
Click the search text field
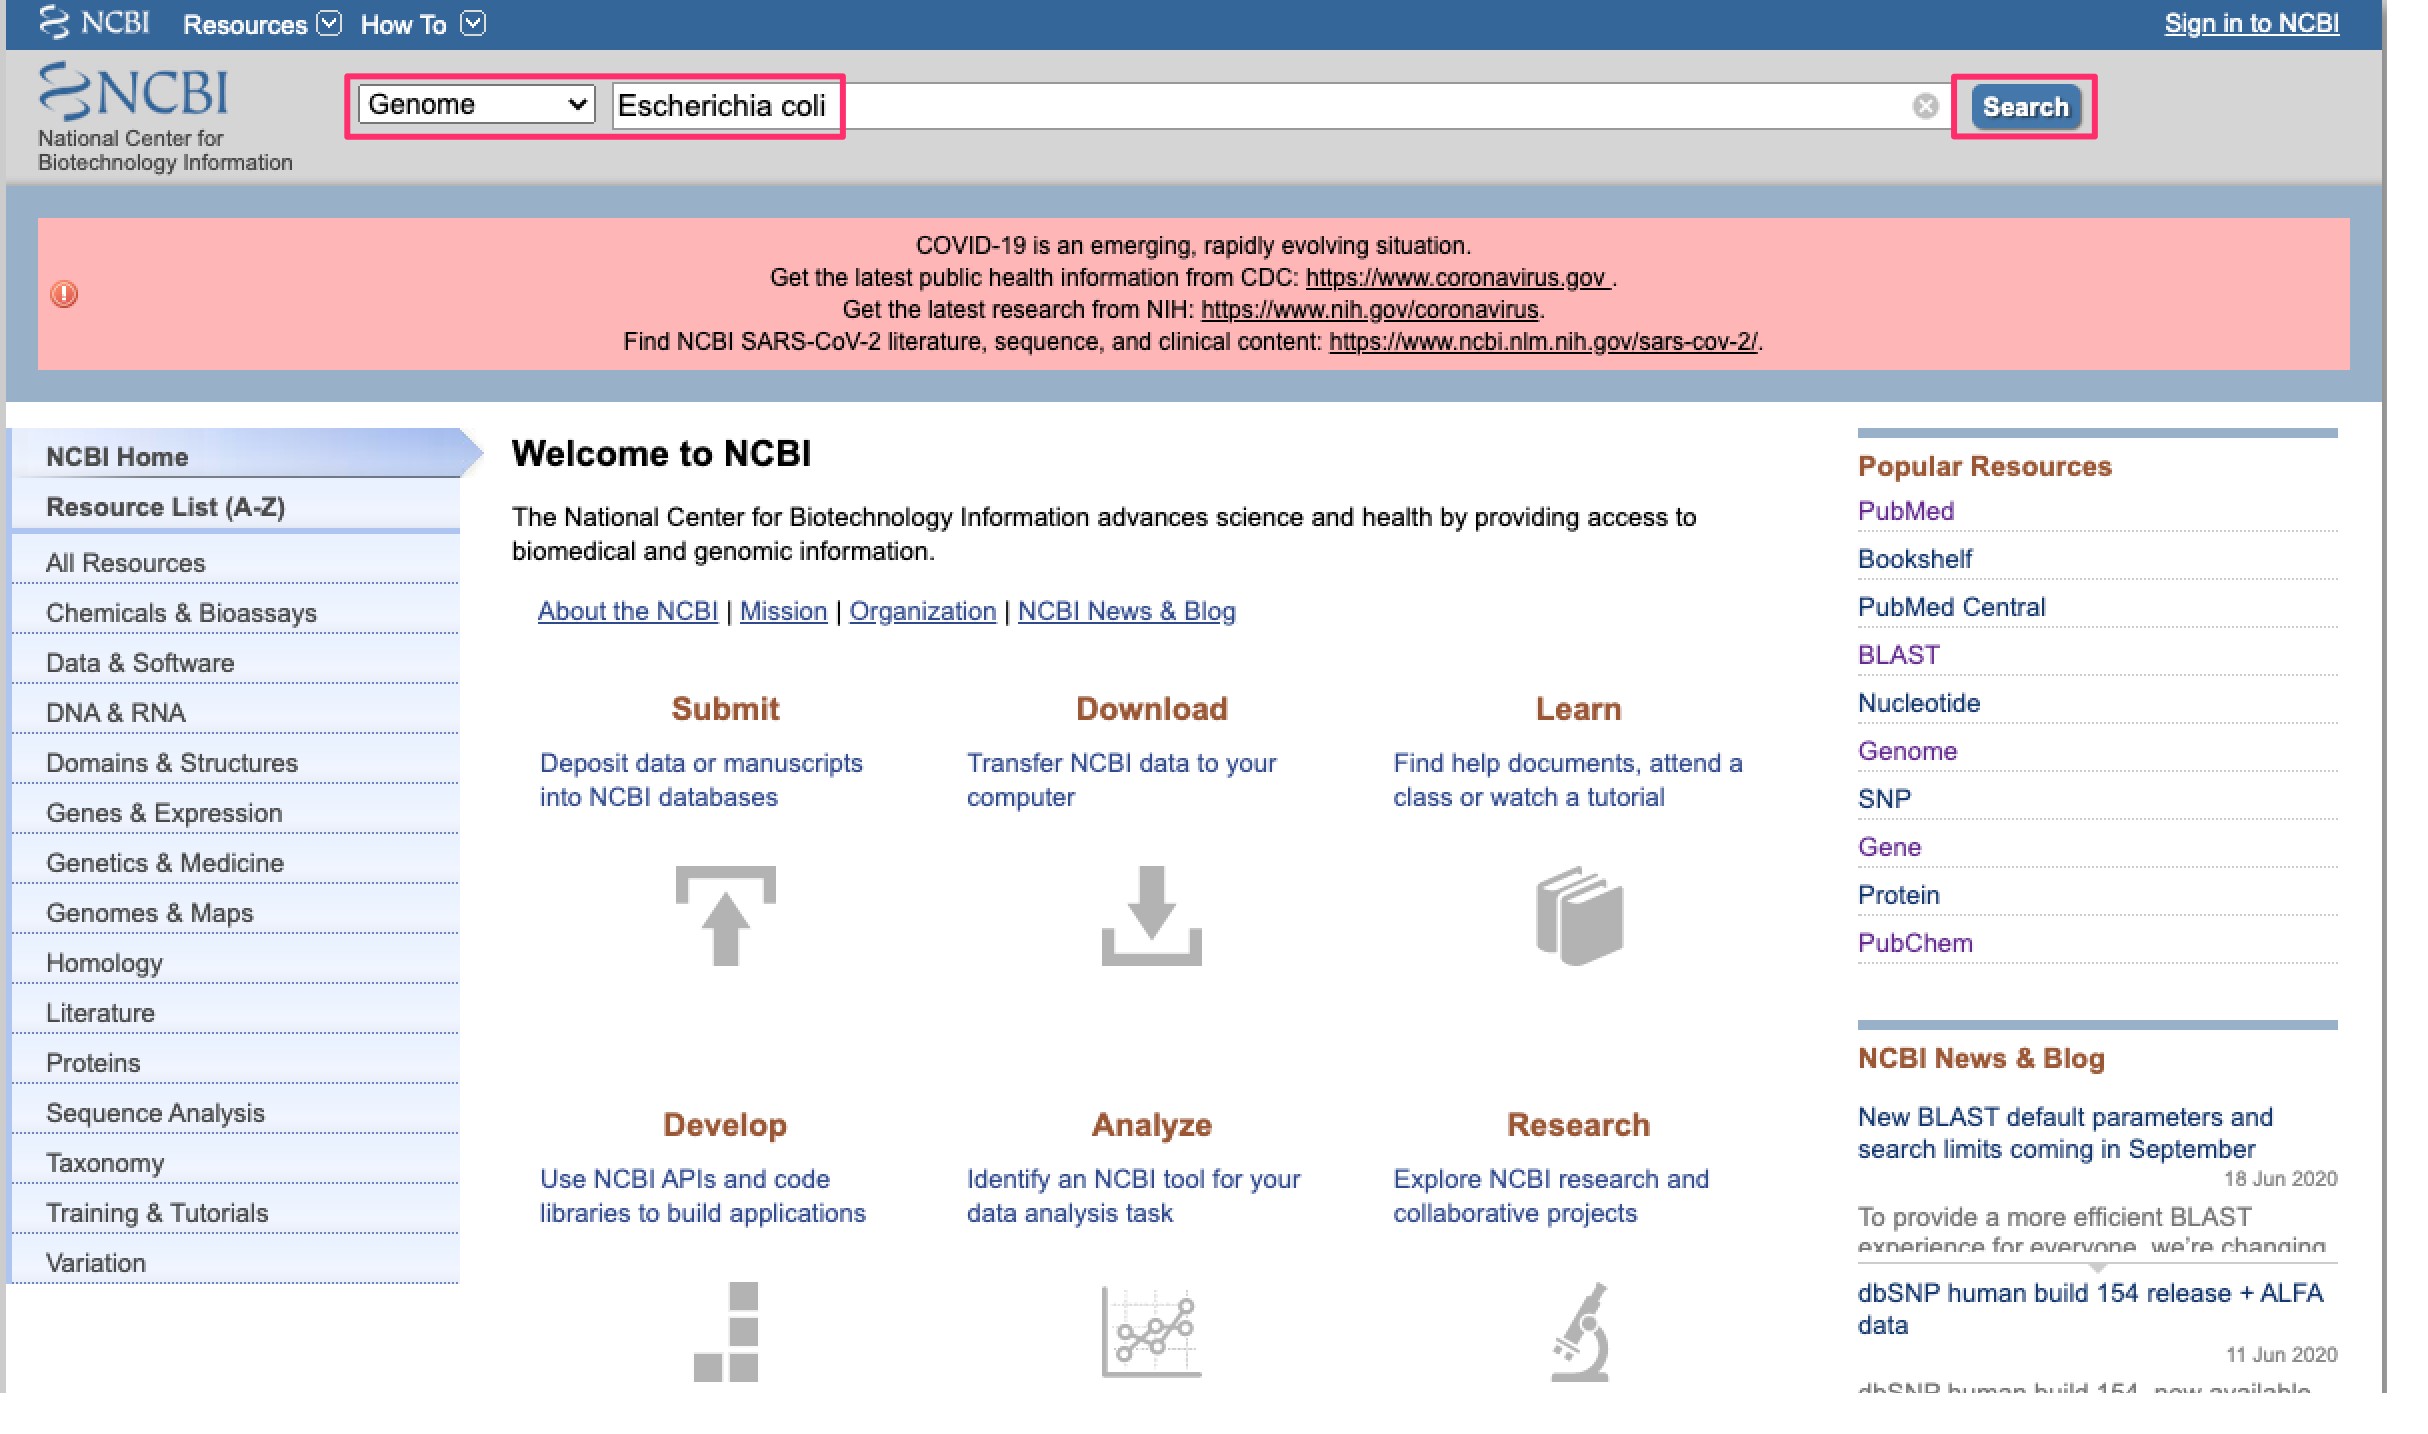[1280, 106]
